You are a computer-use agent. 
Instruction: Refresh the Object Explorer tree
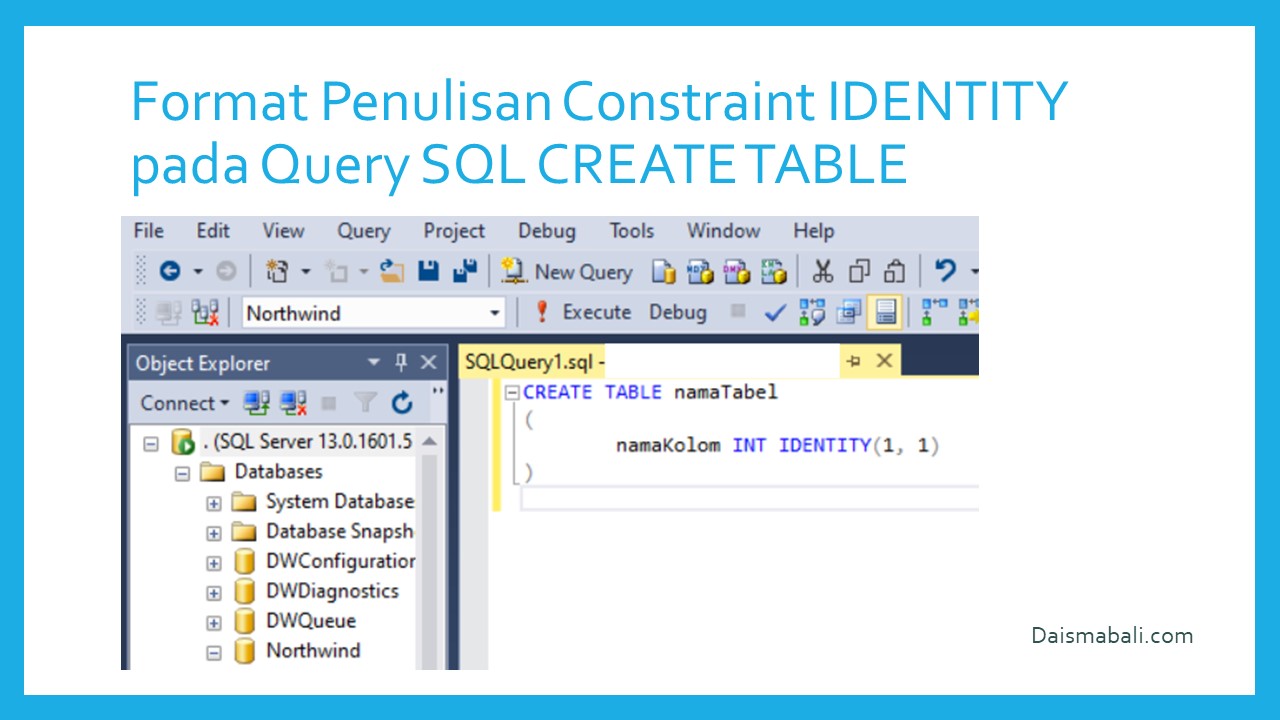coord(402,403)
